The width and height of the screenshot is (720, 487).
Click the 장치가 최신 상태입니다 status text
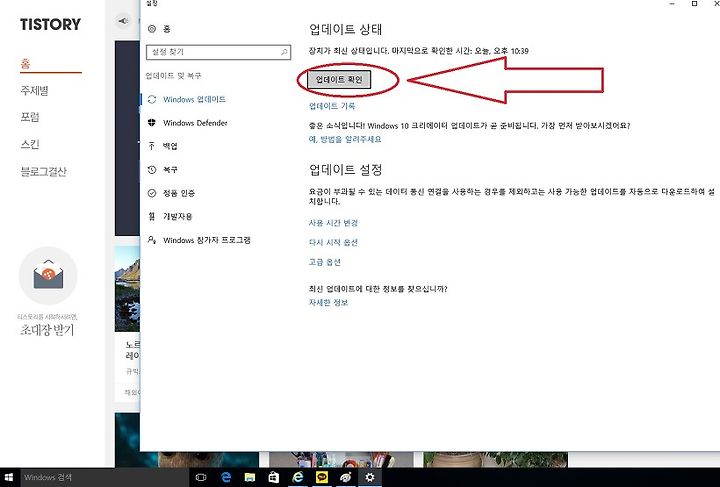[418, 51]
